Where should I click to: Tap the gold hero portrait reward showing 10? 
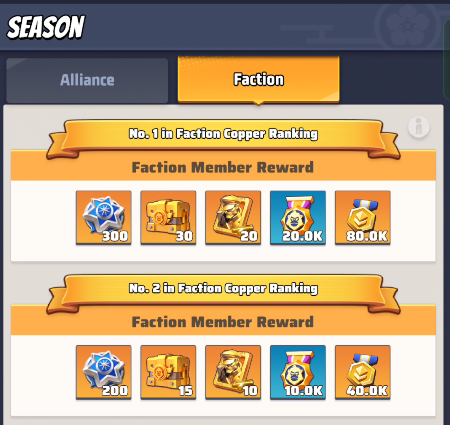pyautogui.click(x=233, y=372)
